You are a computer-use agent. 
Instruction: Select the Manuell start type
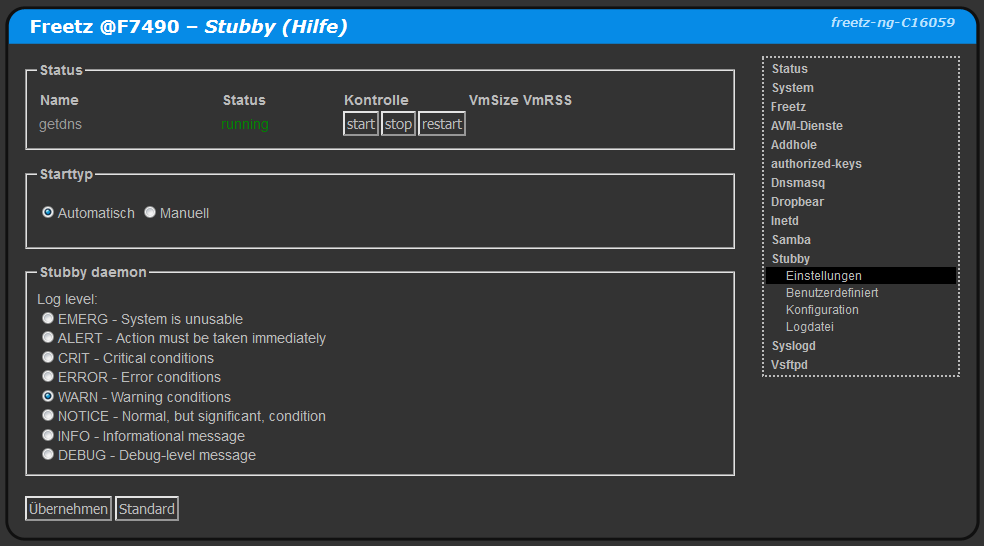(x=150, y=213)
